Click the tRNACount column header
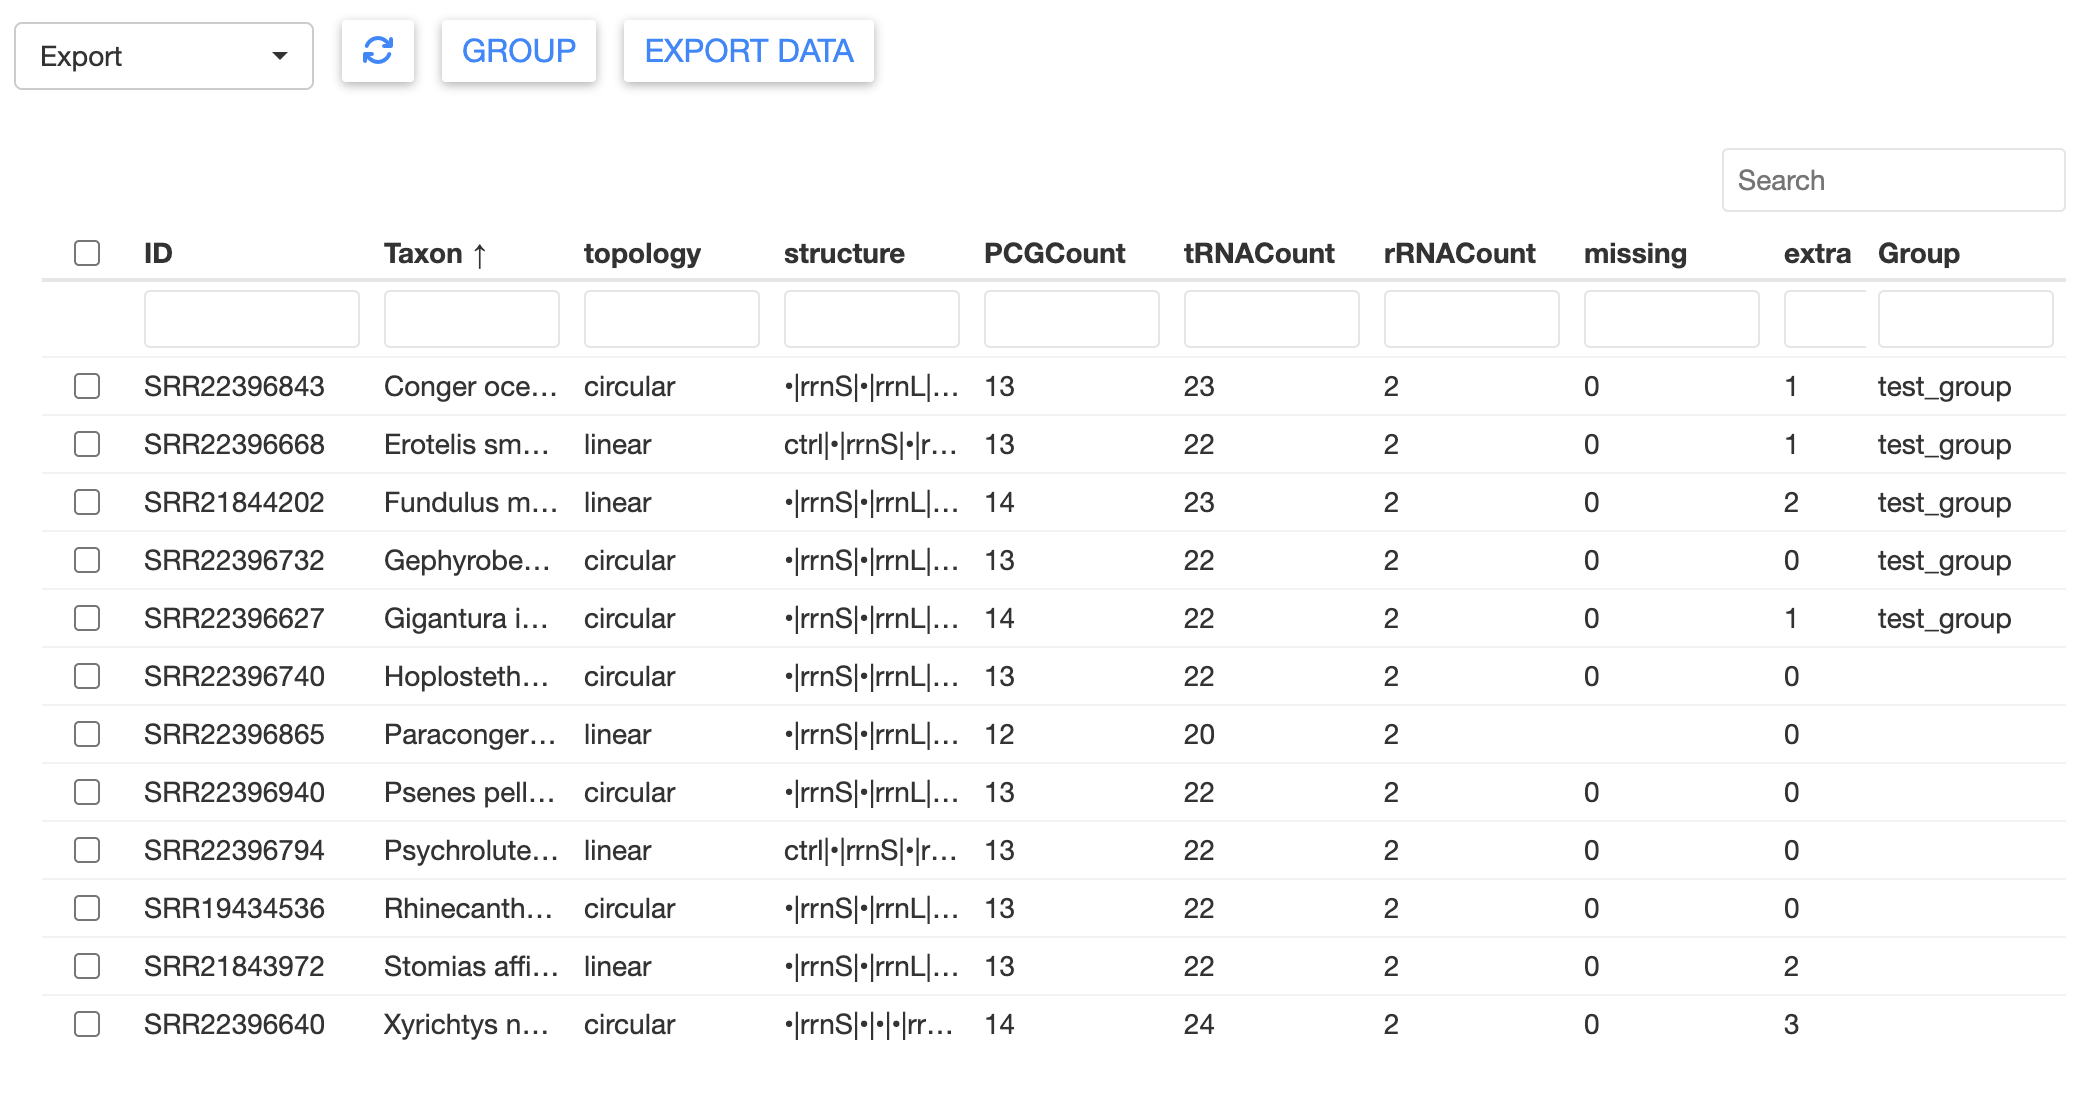The width and height of the screenshot is (2084, 1108). tap(1259, 254)
